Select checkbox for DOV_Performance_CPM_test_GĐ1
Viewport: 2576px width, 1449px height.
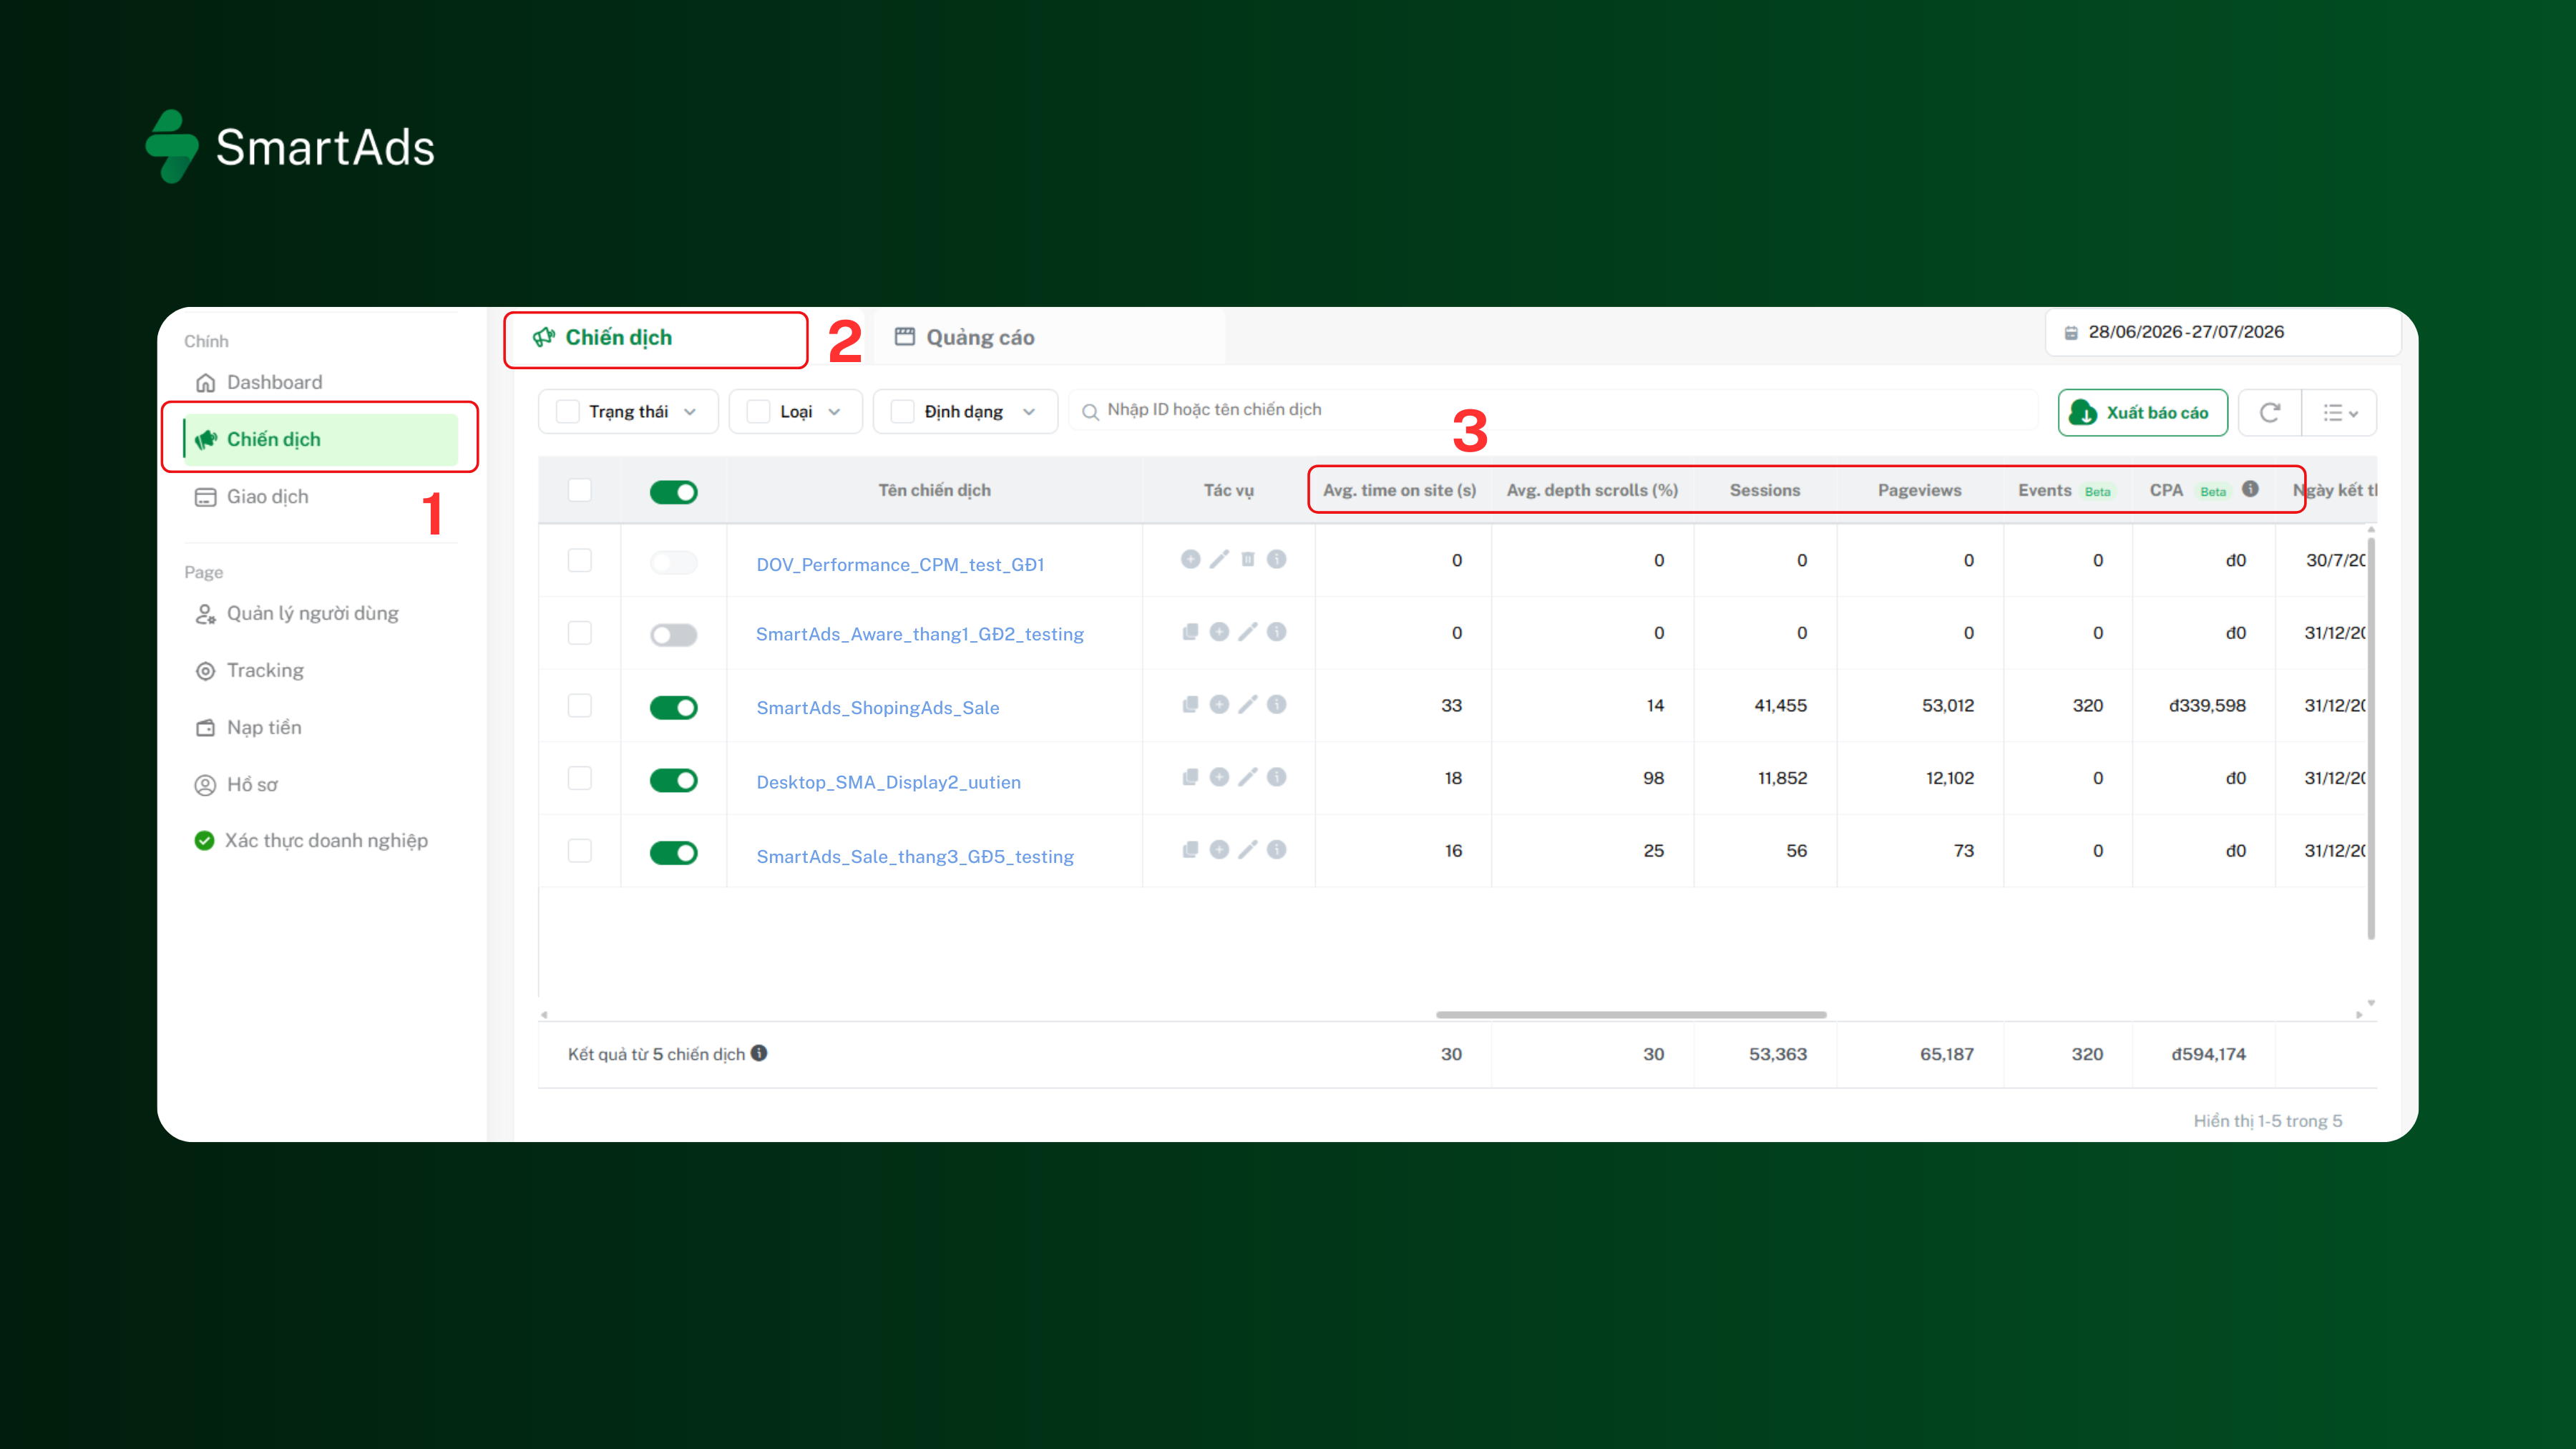(580, 560)
